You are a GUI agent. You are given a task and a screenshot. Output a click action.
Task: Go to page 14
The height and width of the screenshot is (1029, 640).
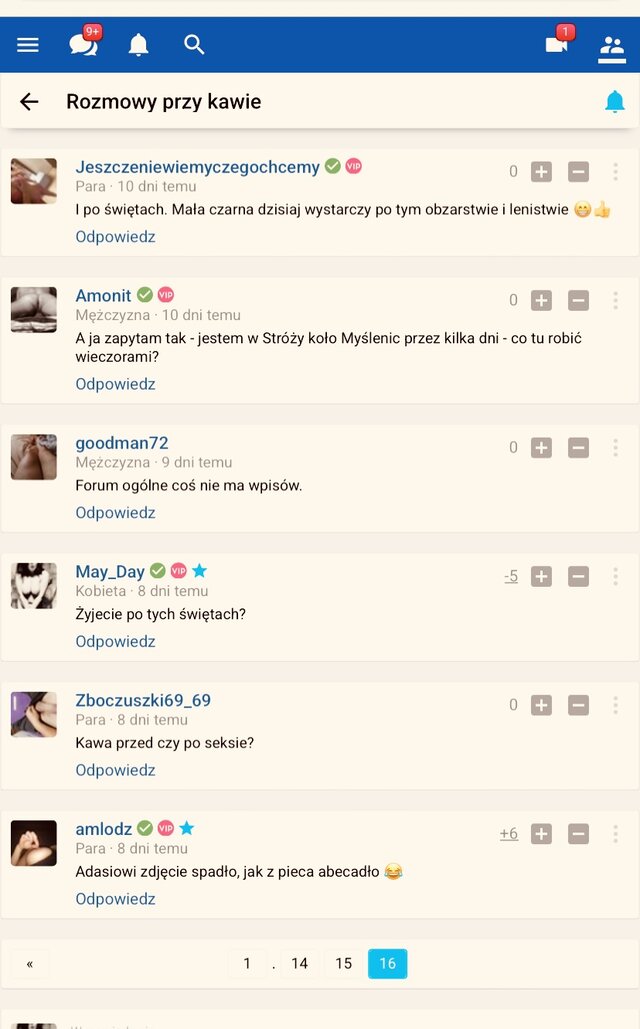[299, 963]
